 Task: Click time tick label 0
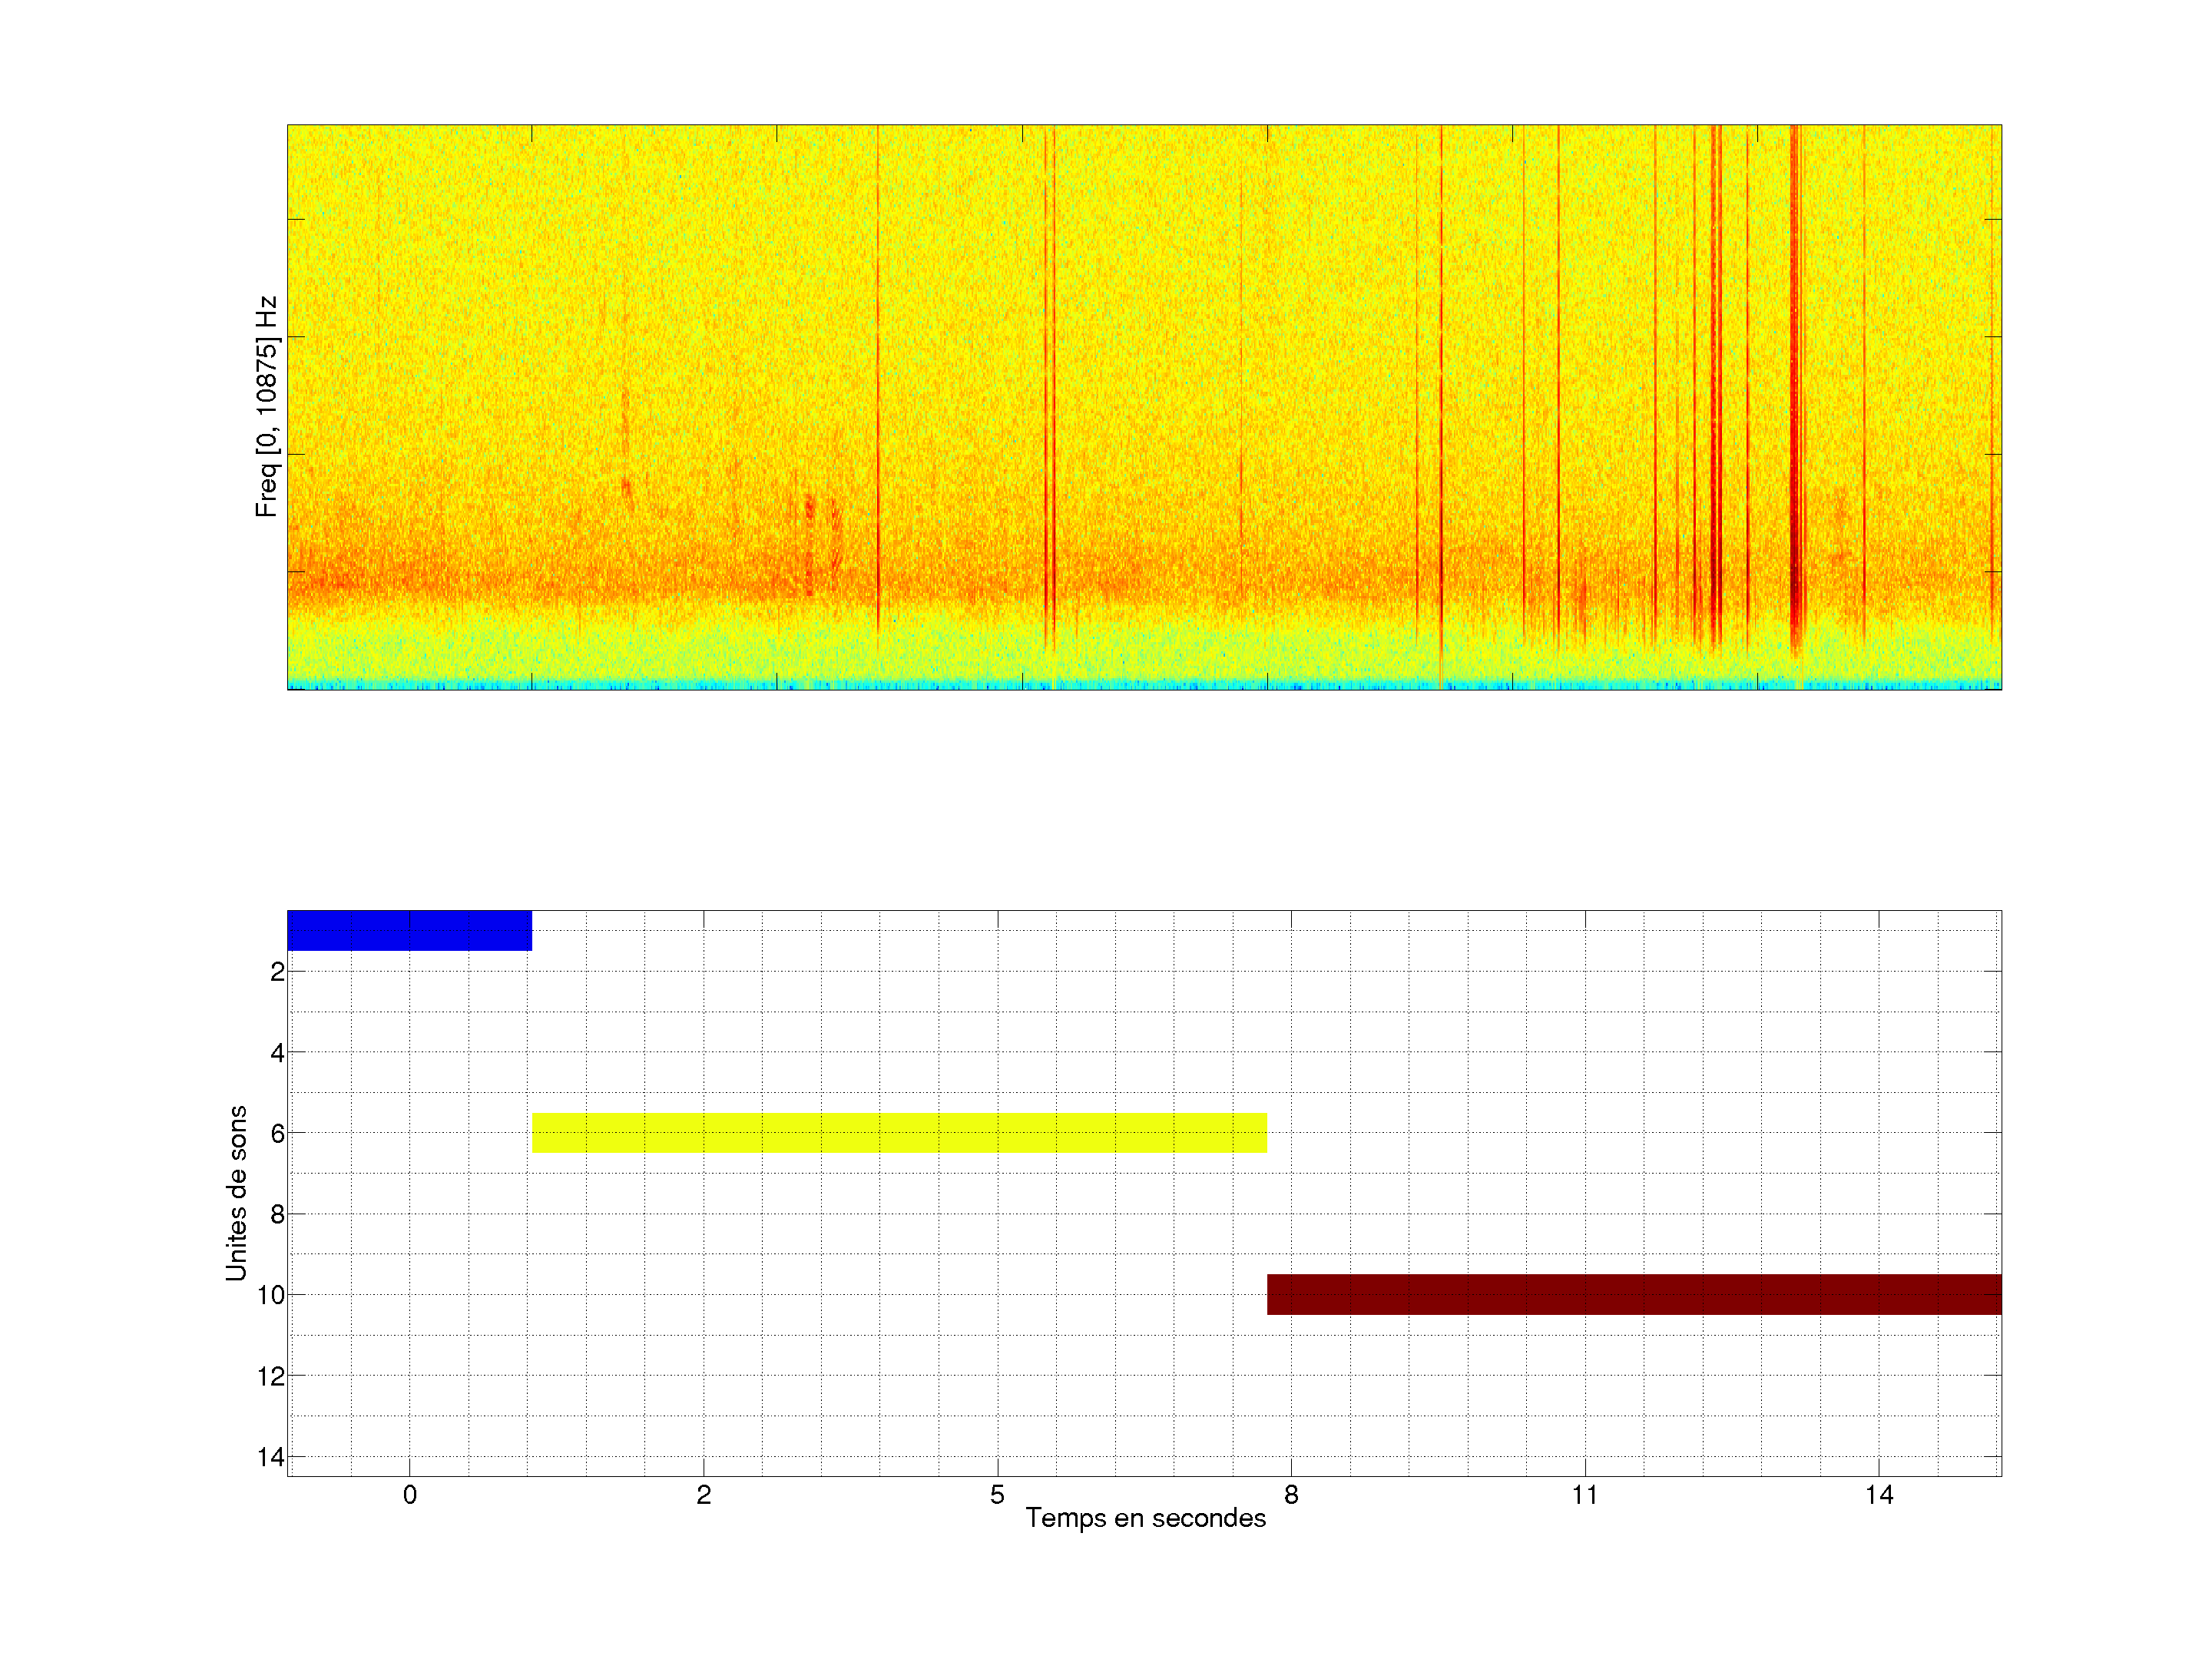tap(410, 1495)
